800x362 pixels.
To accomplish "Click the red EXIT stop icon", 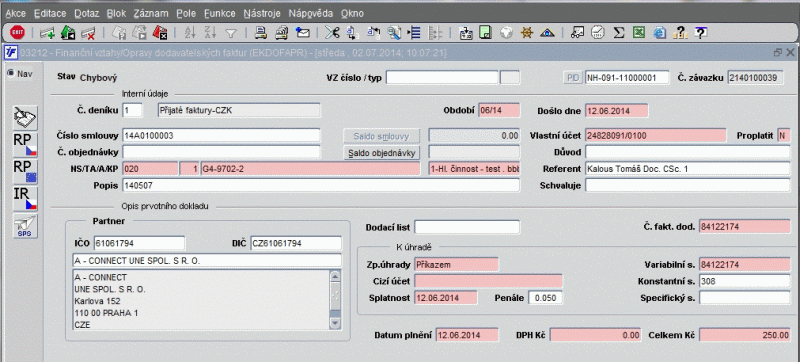I will pos(17,33).
